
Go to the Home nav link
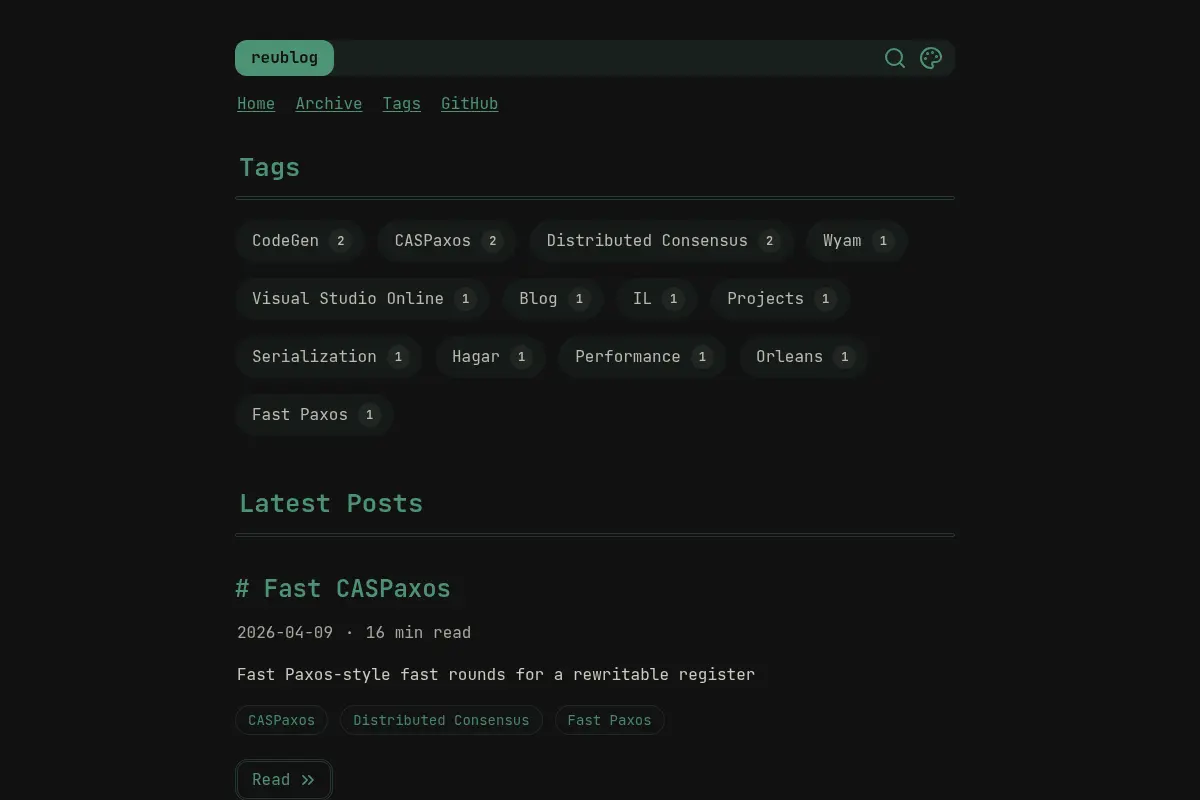coord(256,104)
